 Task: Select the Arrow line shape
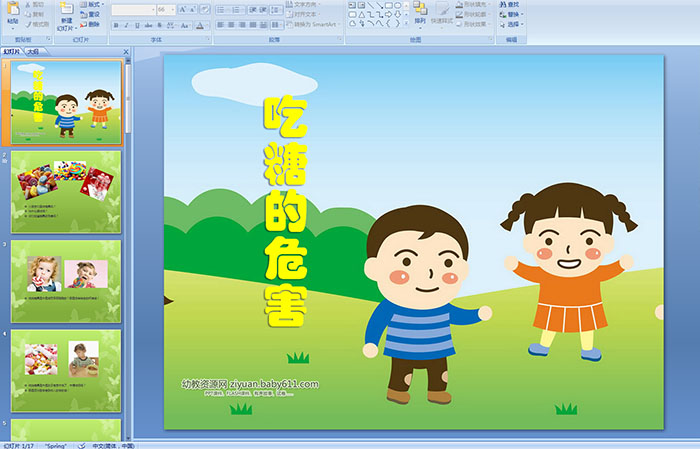pos(379,5)
